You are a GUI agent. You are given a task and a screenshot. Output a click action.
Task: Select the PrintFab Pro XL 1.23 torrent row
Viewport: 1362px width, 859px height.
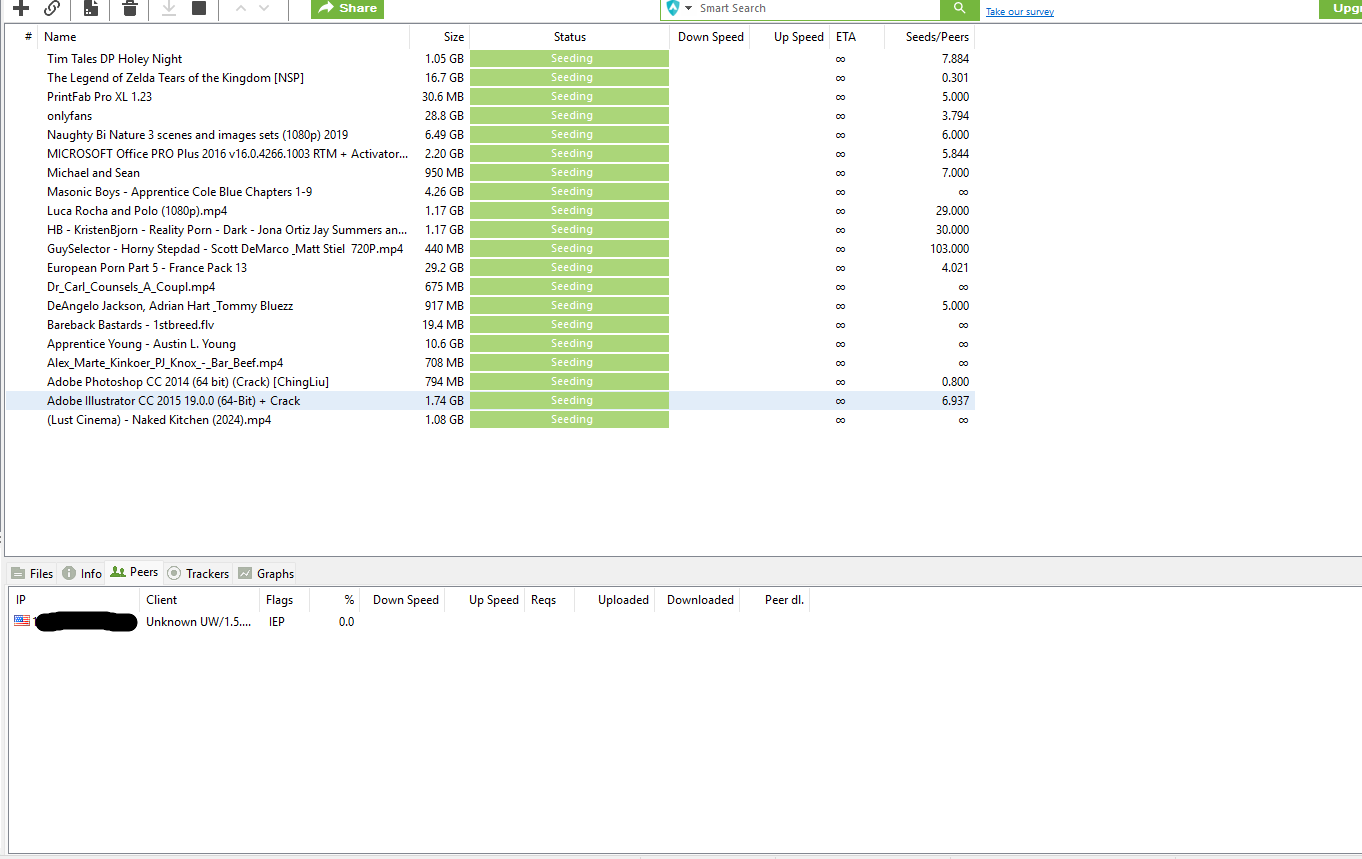pos(100,97)
